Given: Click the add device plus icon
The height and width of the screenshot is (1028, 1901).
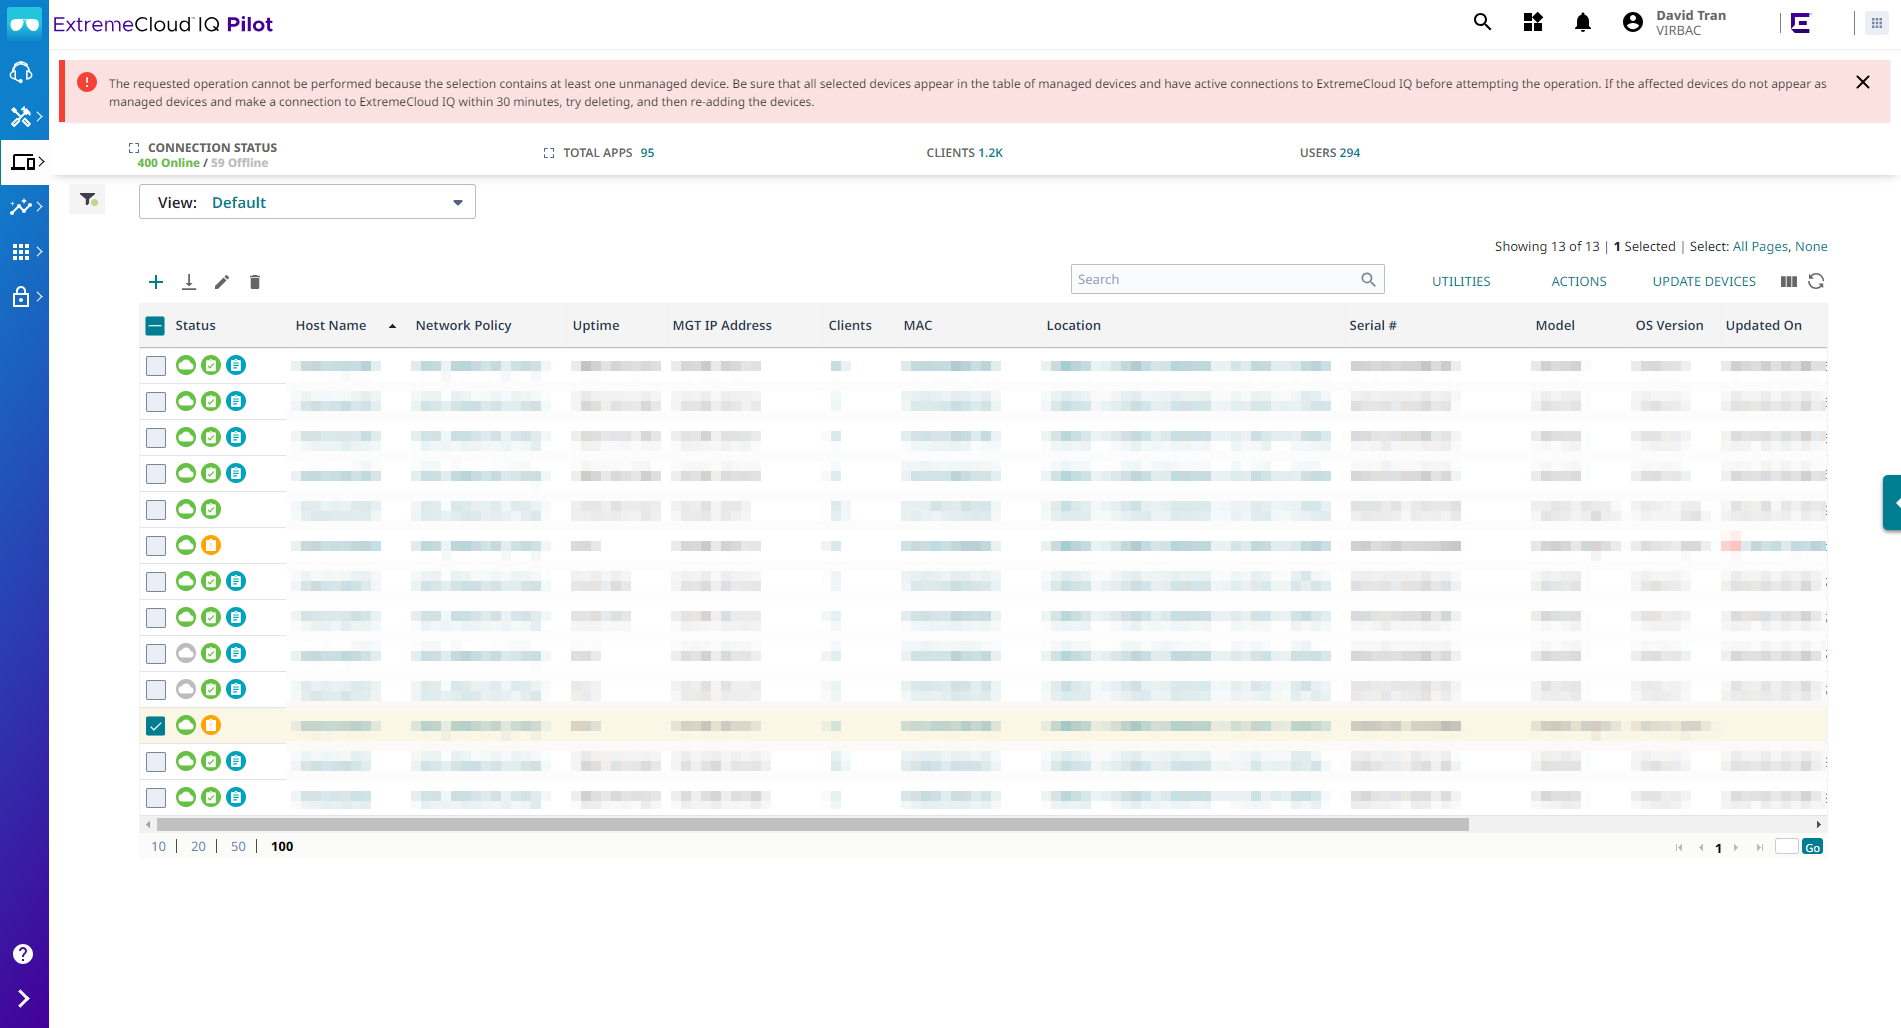Looking at the screenshot, I should click(156, 282).
